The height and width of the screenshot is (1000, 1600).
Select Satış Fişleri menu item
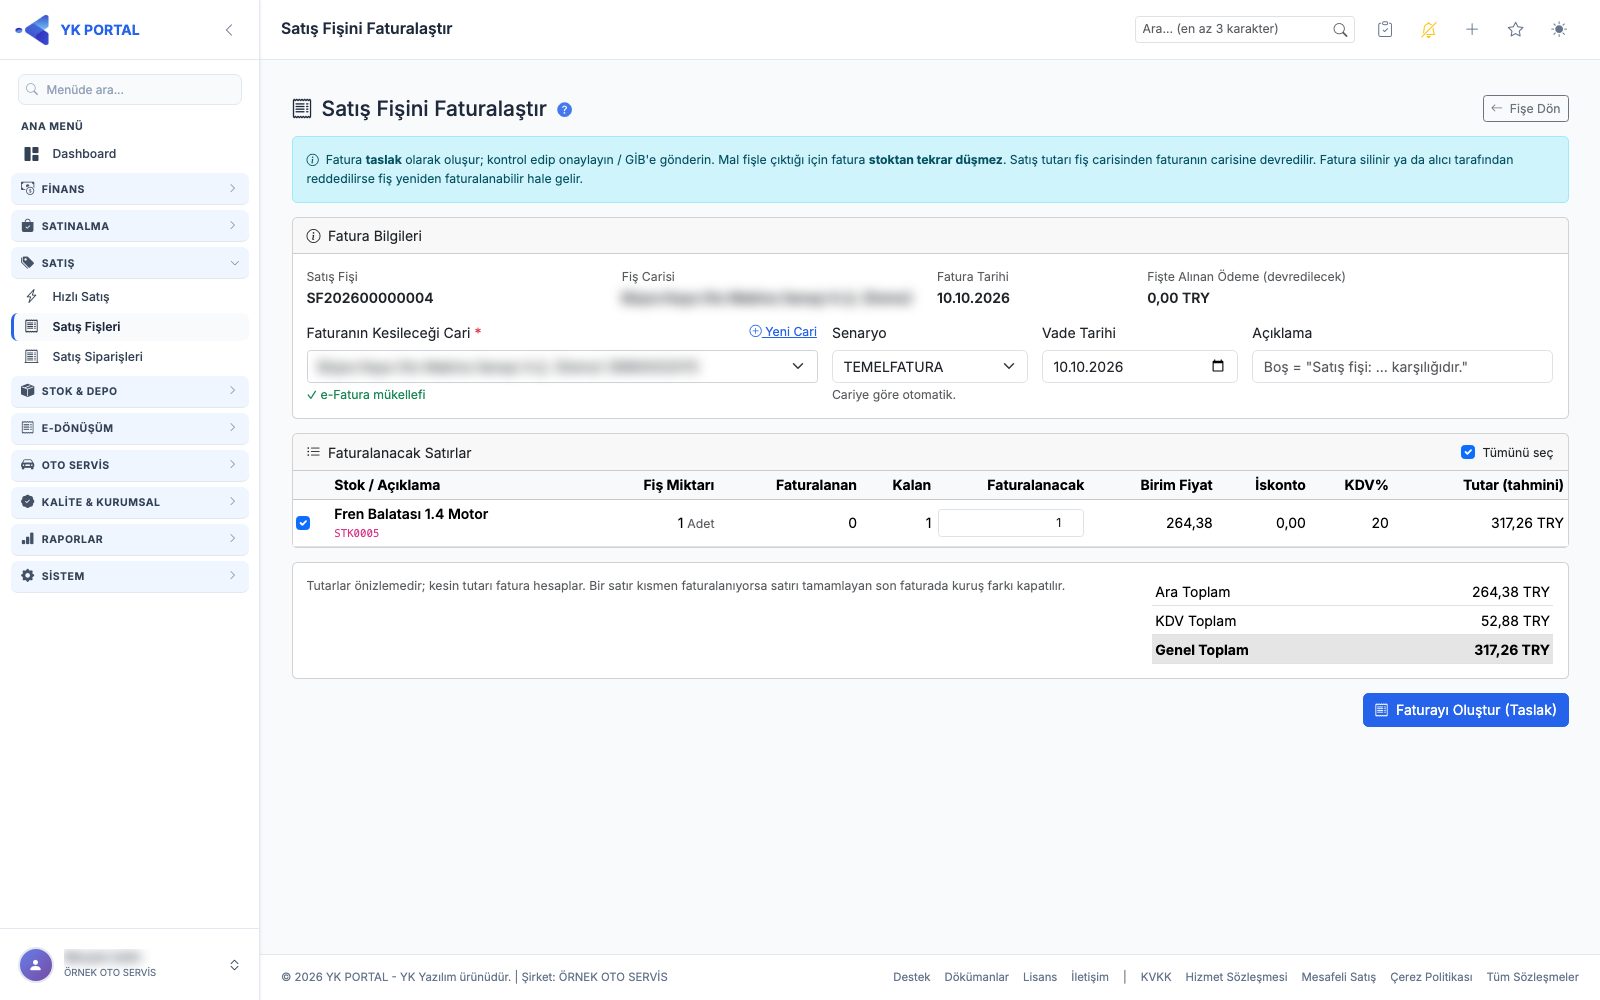coord(130,327)
